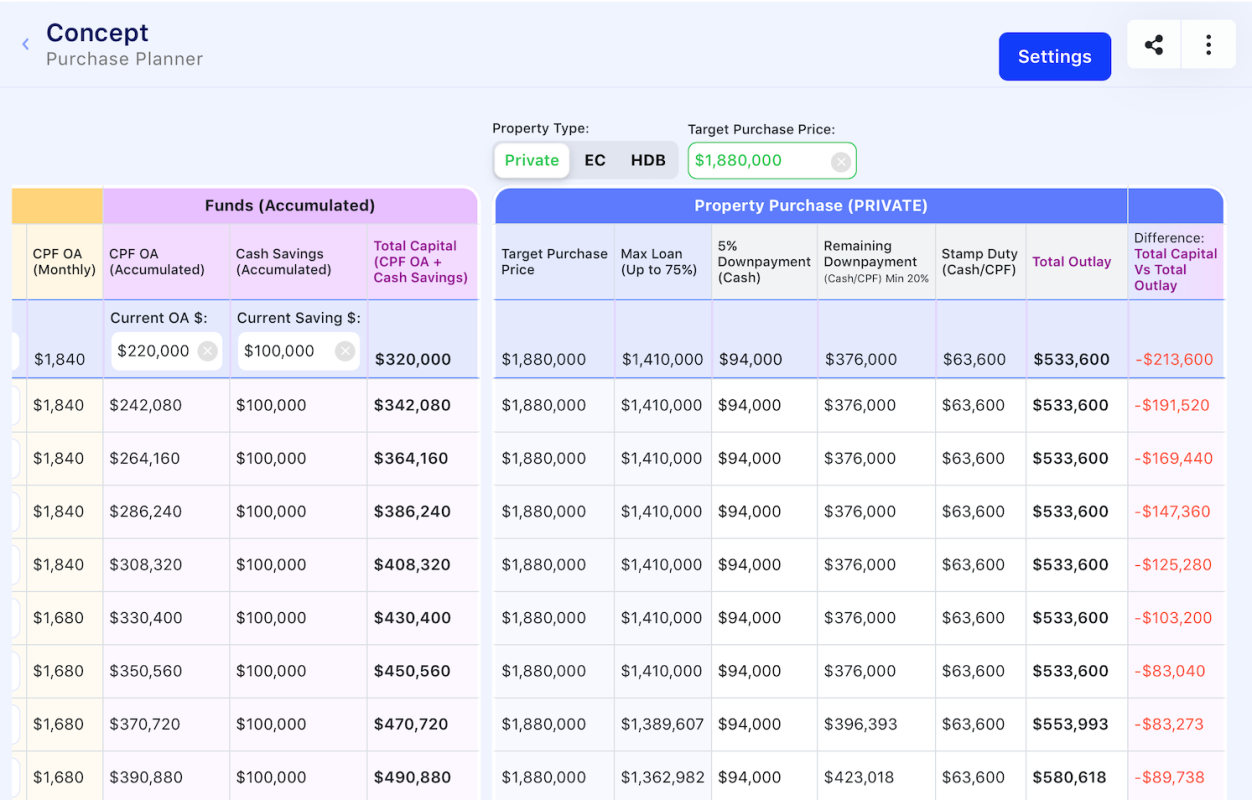
Task: Click the Property Purchase (PRIVATE) header
Action: click(811, 206)
